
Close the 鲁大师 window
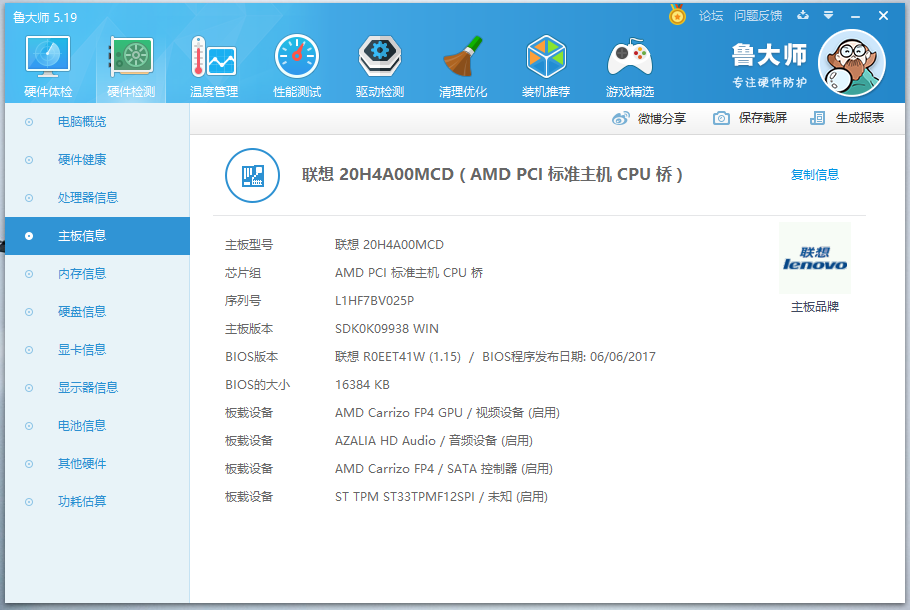point(883,16)
